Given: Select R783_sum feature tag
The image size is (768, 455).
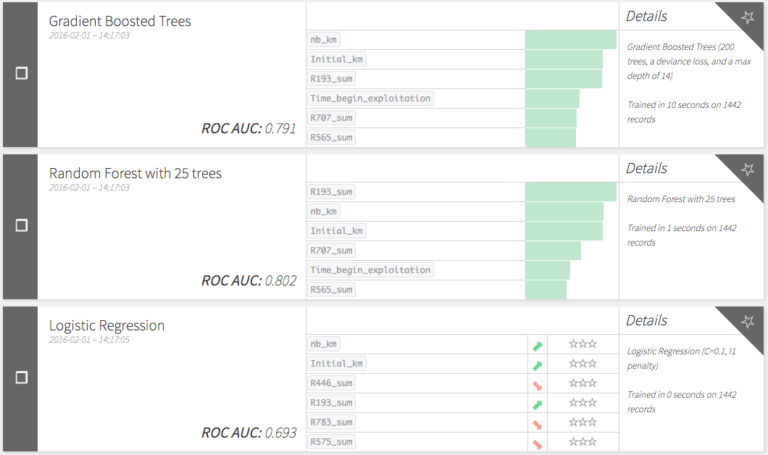Looking at the screenshot, I should point(332,422).
